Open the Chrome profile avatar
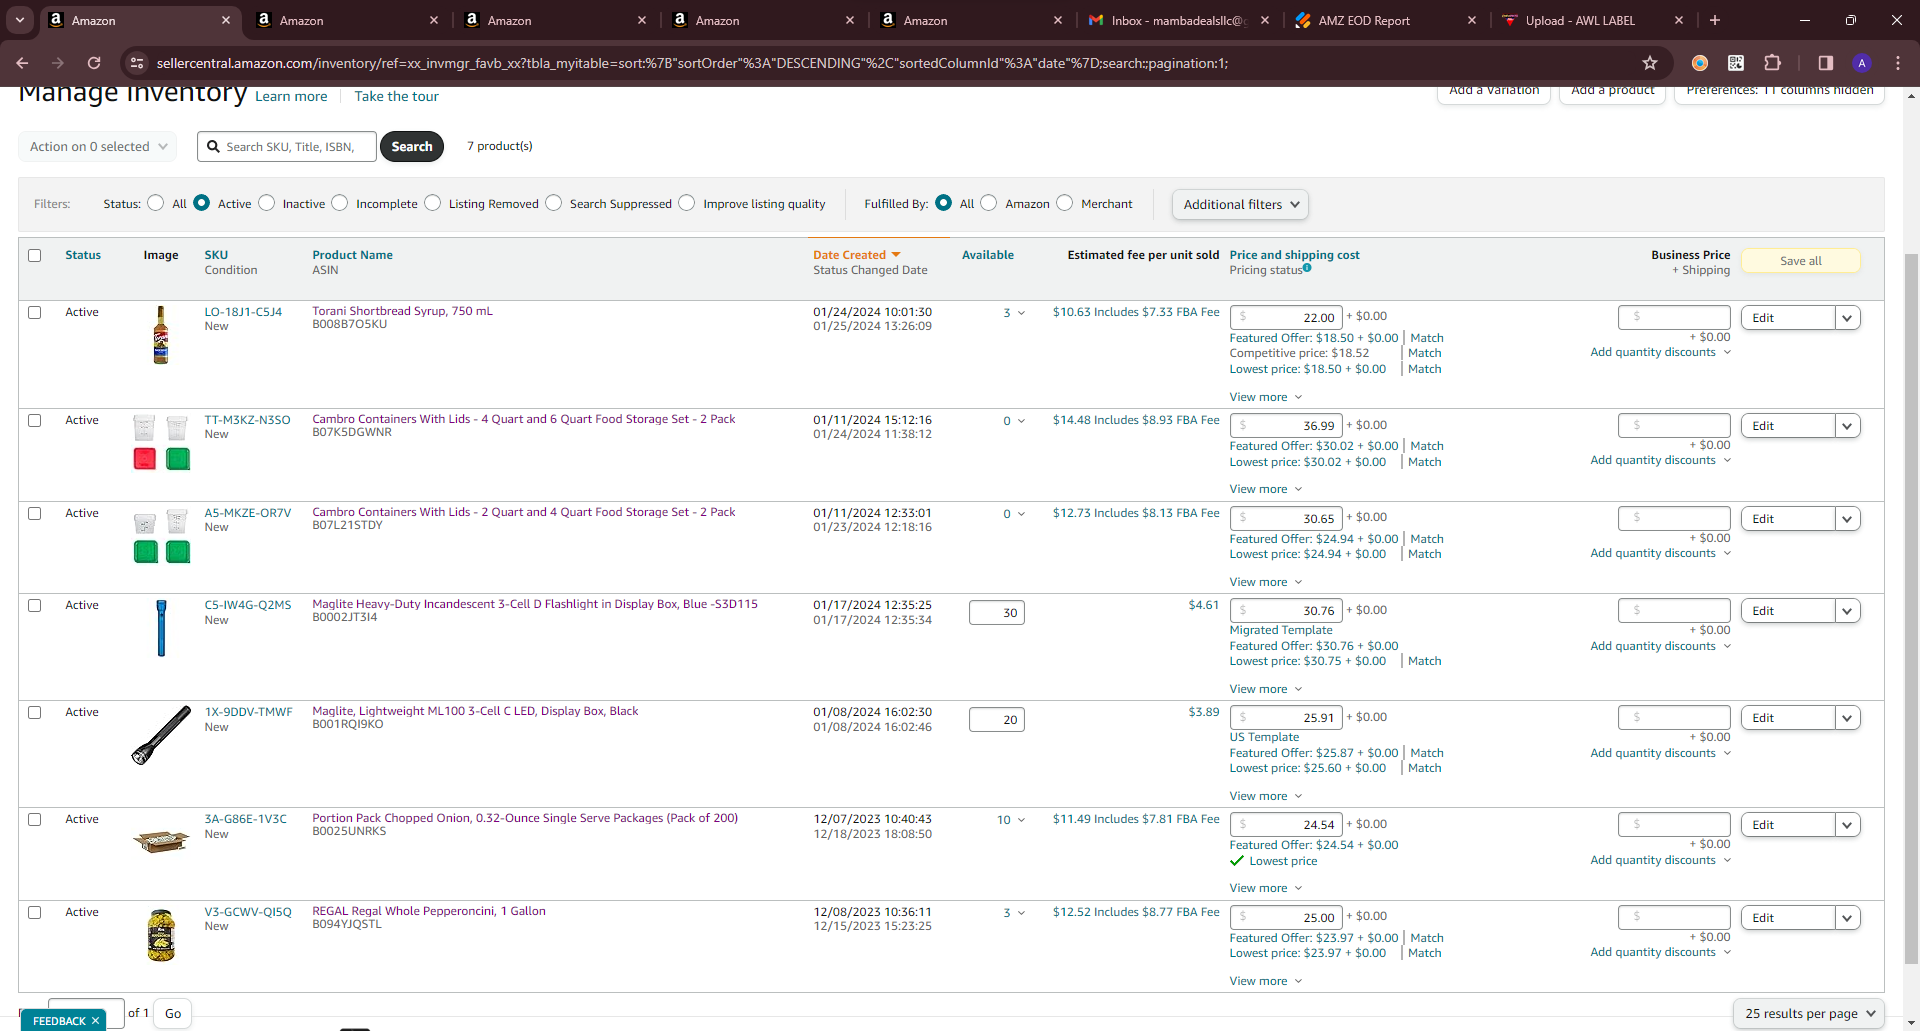This screenshot has height=1031, width=1920. pos(1862,63)
